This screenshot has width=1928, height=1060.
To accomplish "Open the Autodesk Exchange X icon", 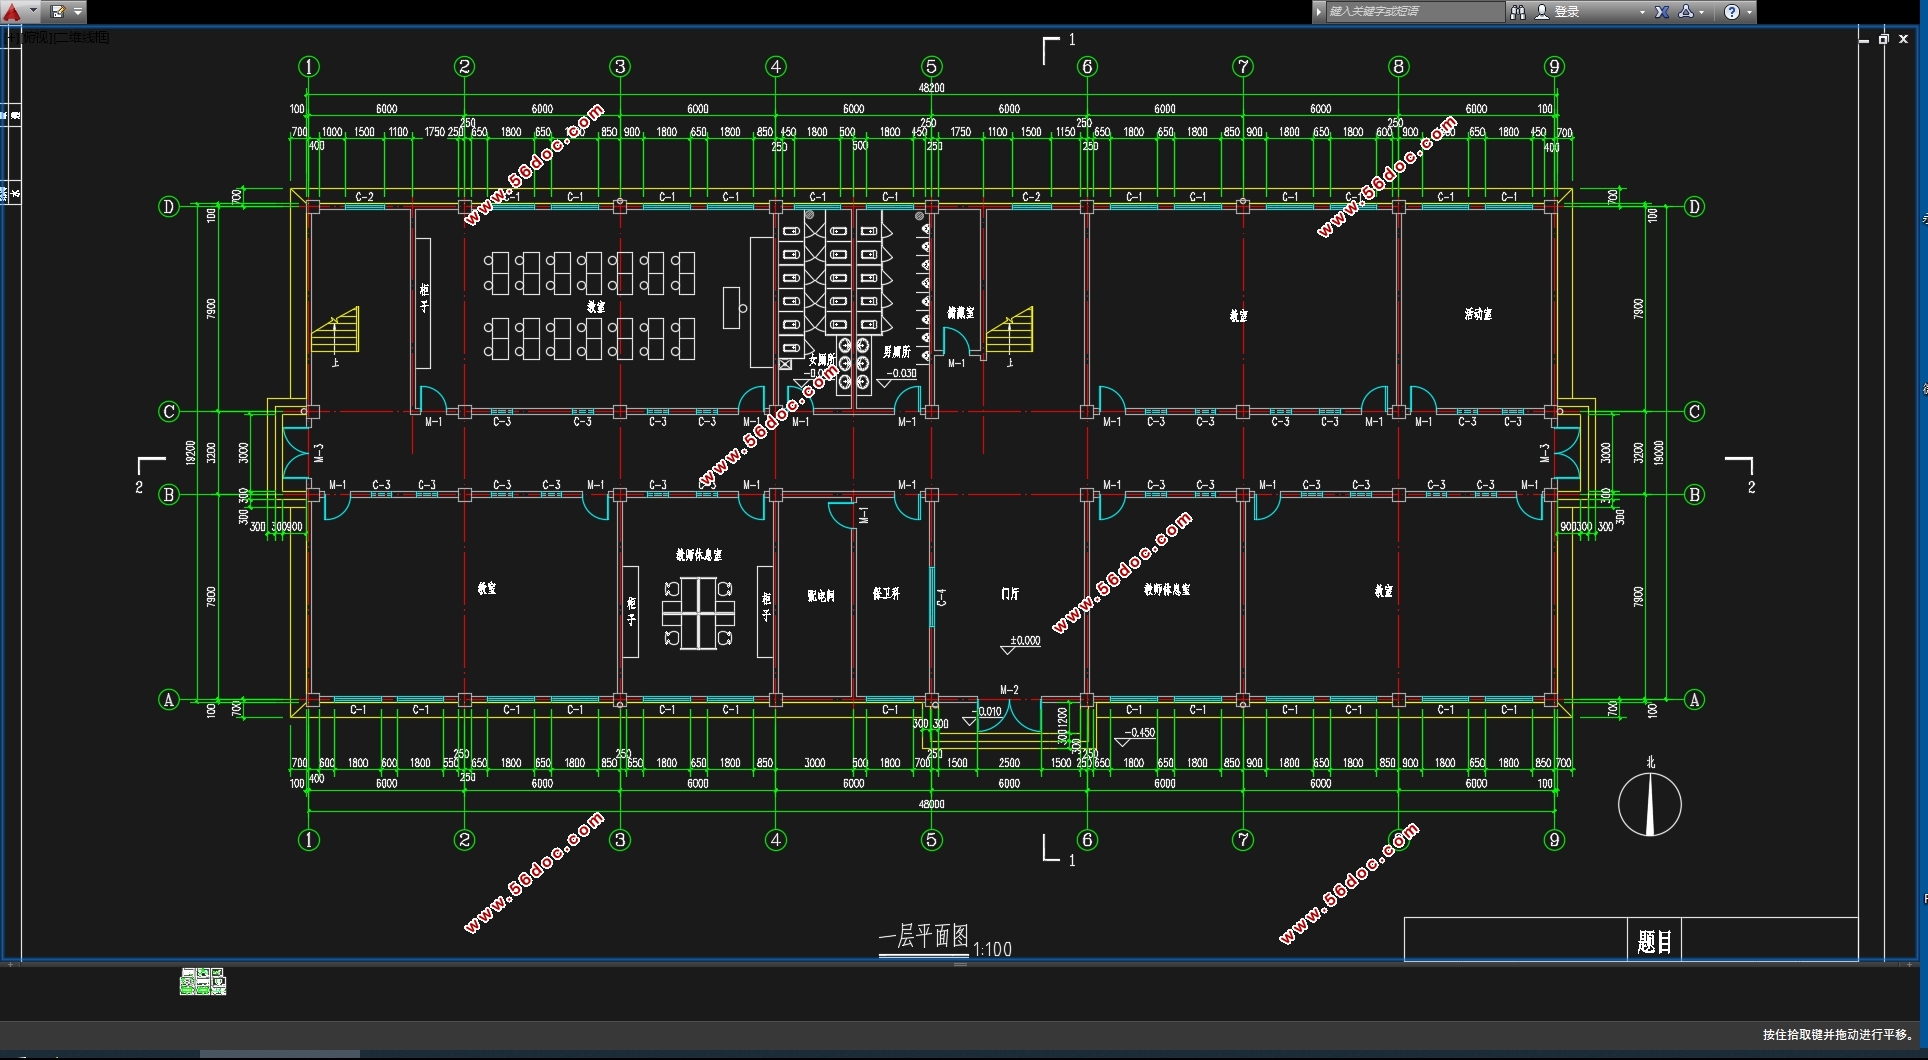I will coord(1662,12).
